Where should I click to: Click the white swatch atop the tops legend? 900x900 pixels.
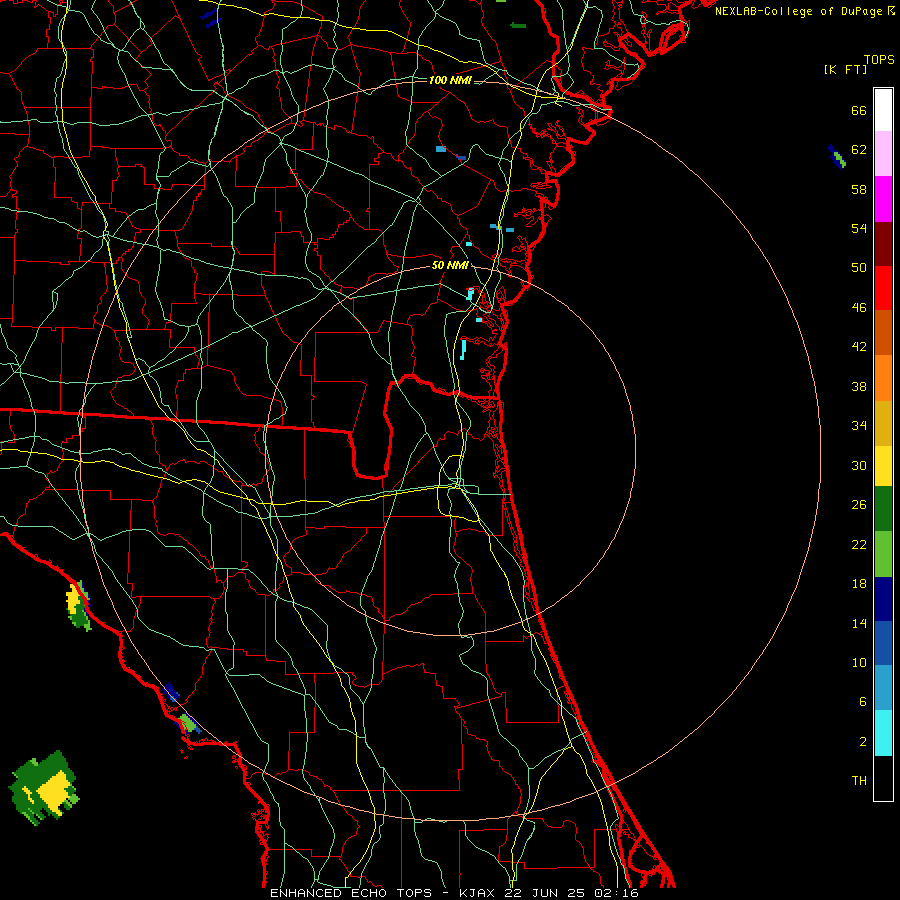click(883, 110)
